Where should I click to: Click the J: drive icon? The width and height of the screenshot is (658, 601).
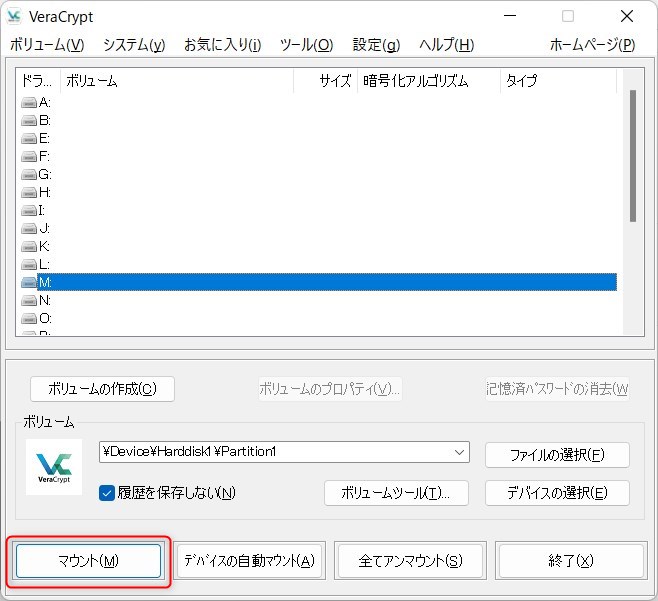(29, 228)
